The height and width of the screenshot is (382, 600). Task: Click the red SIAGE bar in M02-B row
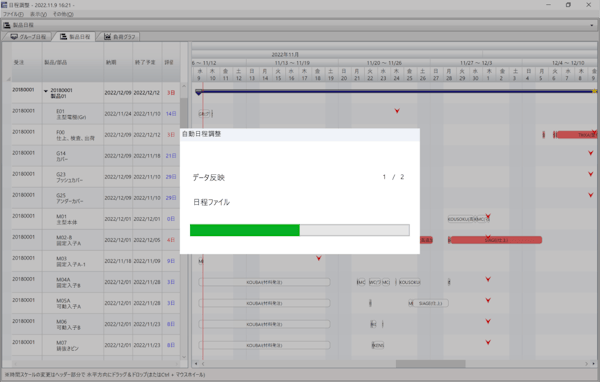(x=496, y=240)
